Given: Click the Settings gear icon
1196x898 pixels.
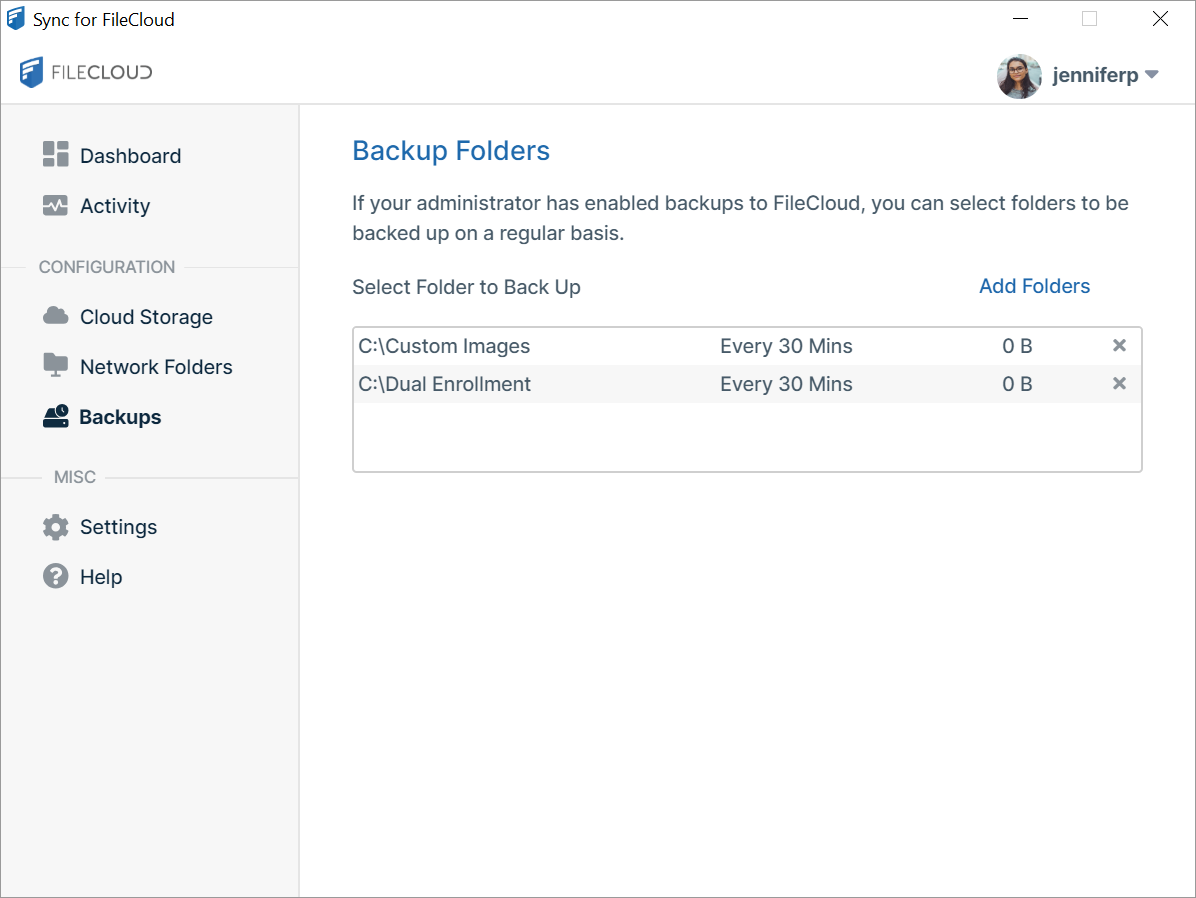Looking at the screenshot, I should pyautogui.click(x=55, y=527).
